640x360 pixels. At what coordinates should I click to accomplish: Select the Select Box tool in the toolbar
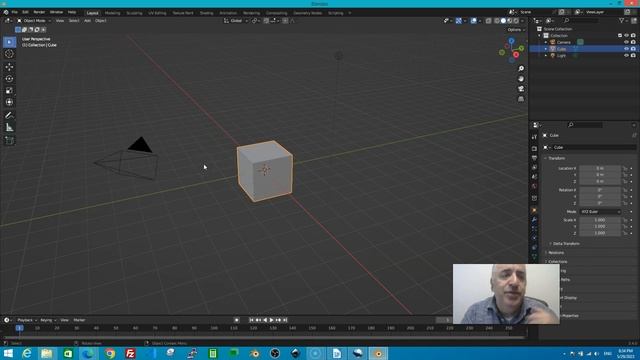[9, 42]
